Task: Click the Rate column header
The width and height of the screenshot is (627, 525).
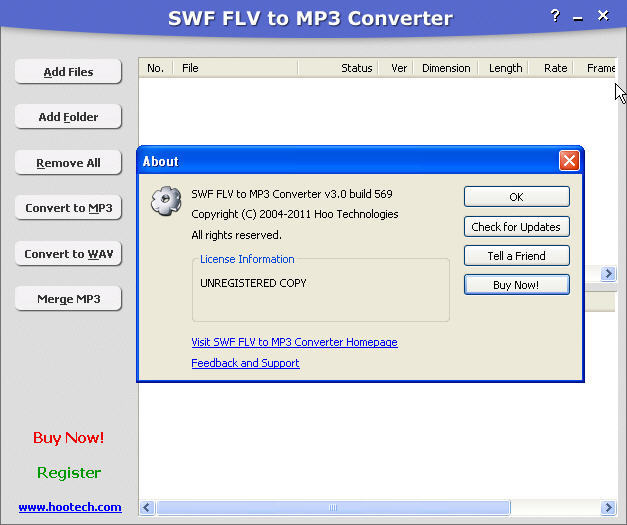Action: pyautogui.click(x=551, y=68)
